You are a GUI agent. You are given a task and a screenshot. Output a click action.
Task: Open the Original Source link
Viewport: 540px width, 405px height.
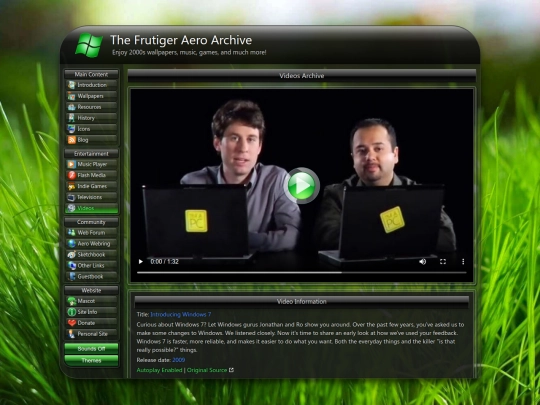point(207,370)
